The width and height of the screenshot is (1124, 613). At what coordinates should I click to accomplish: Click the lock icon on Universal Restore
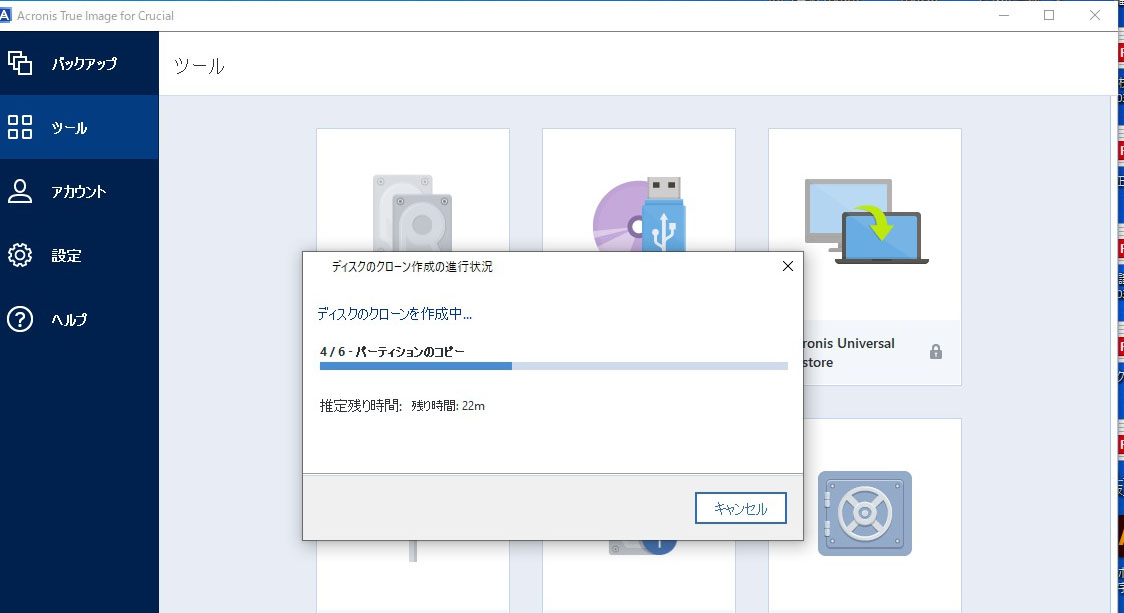coord(935,351)
